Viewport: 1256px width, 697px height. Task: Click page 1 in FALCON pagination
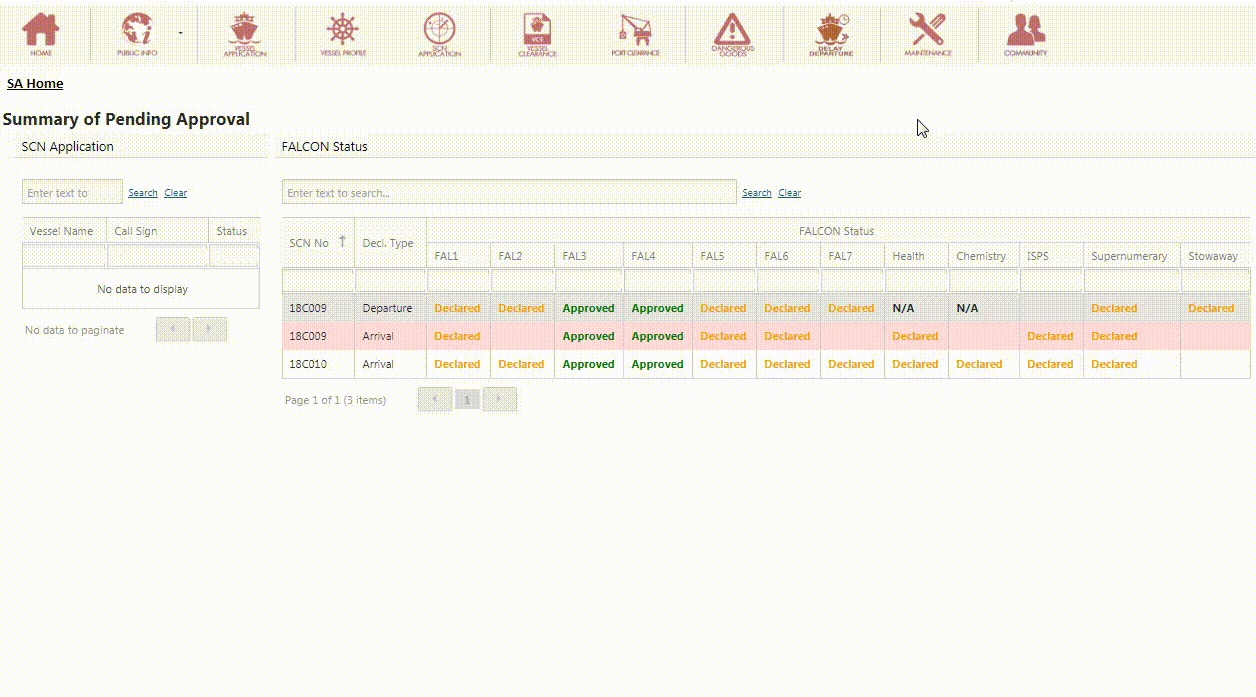point(467,400)
